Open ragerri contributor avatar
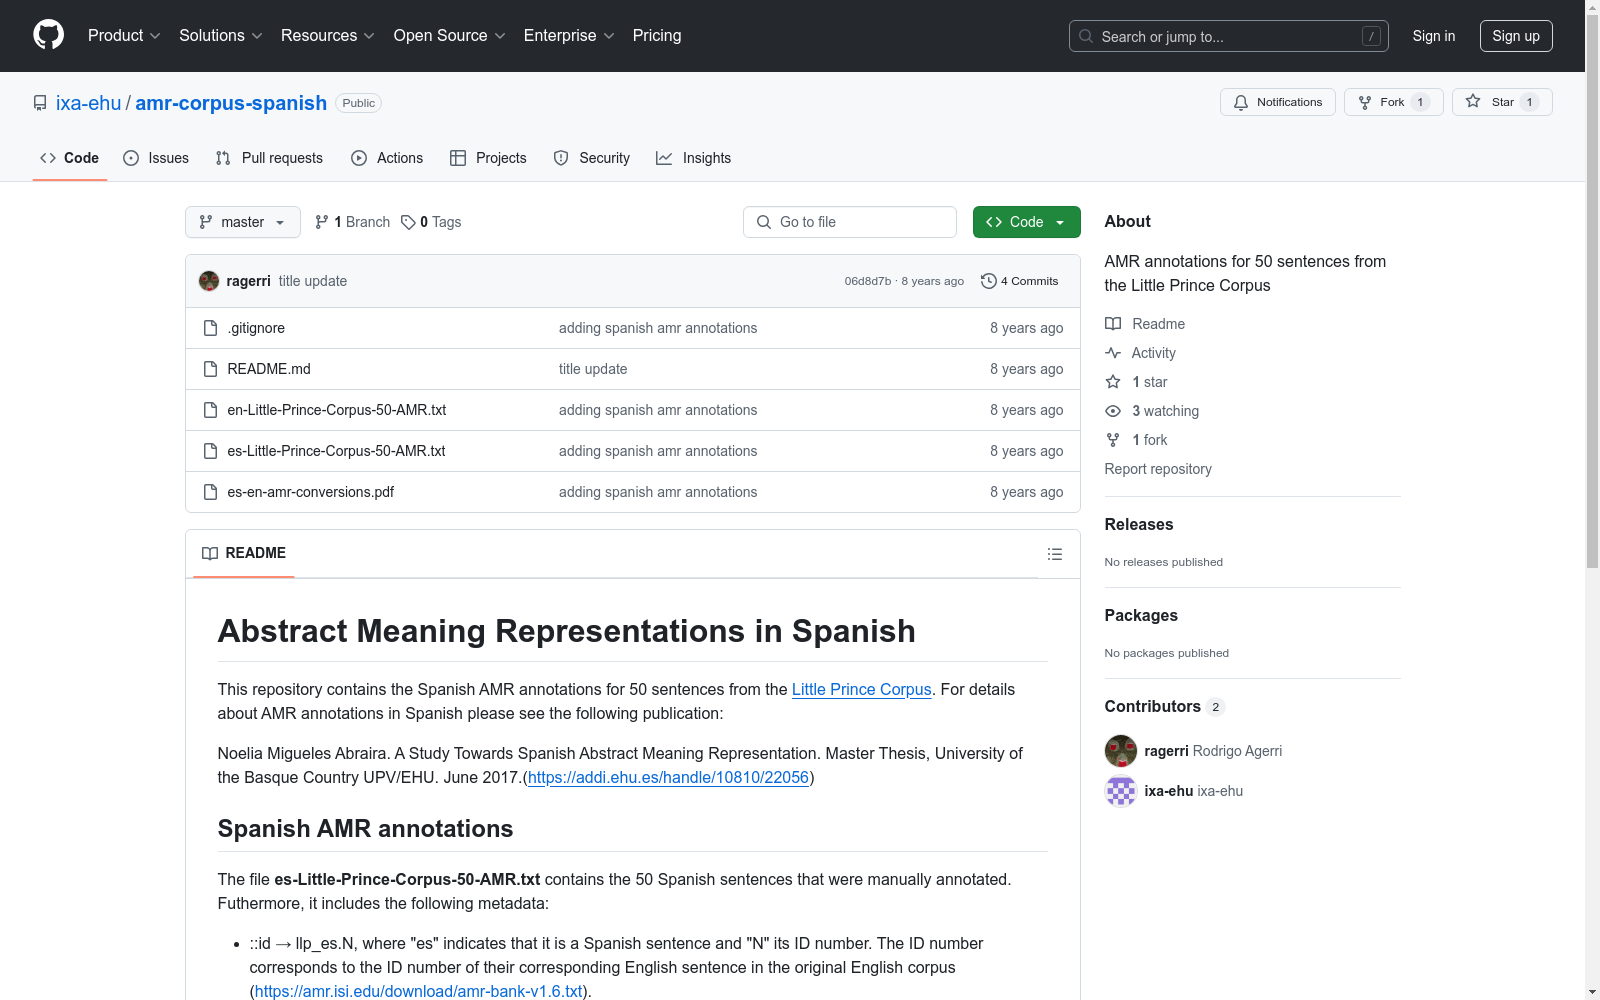Viewport: 1600px width, 1000px height. pyautogui.click(x=1121, y=751)
